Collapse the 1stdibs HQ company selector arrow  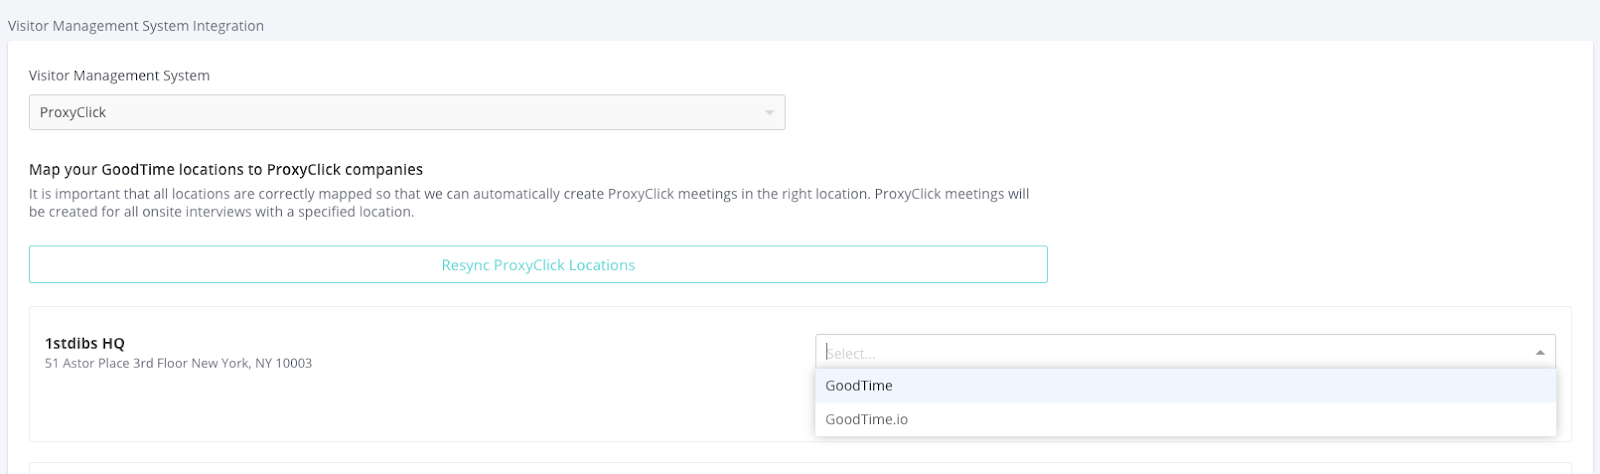1540,352
